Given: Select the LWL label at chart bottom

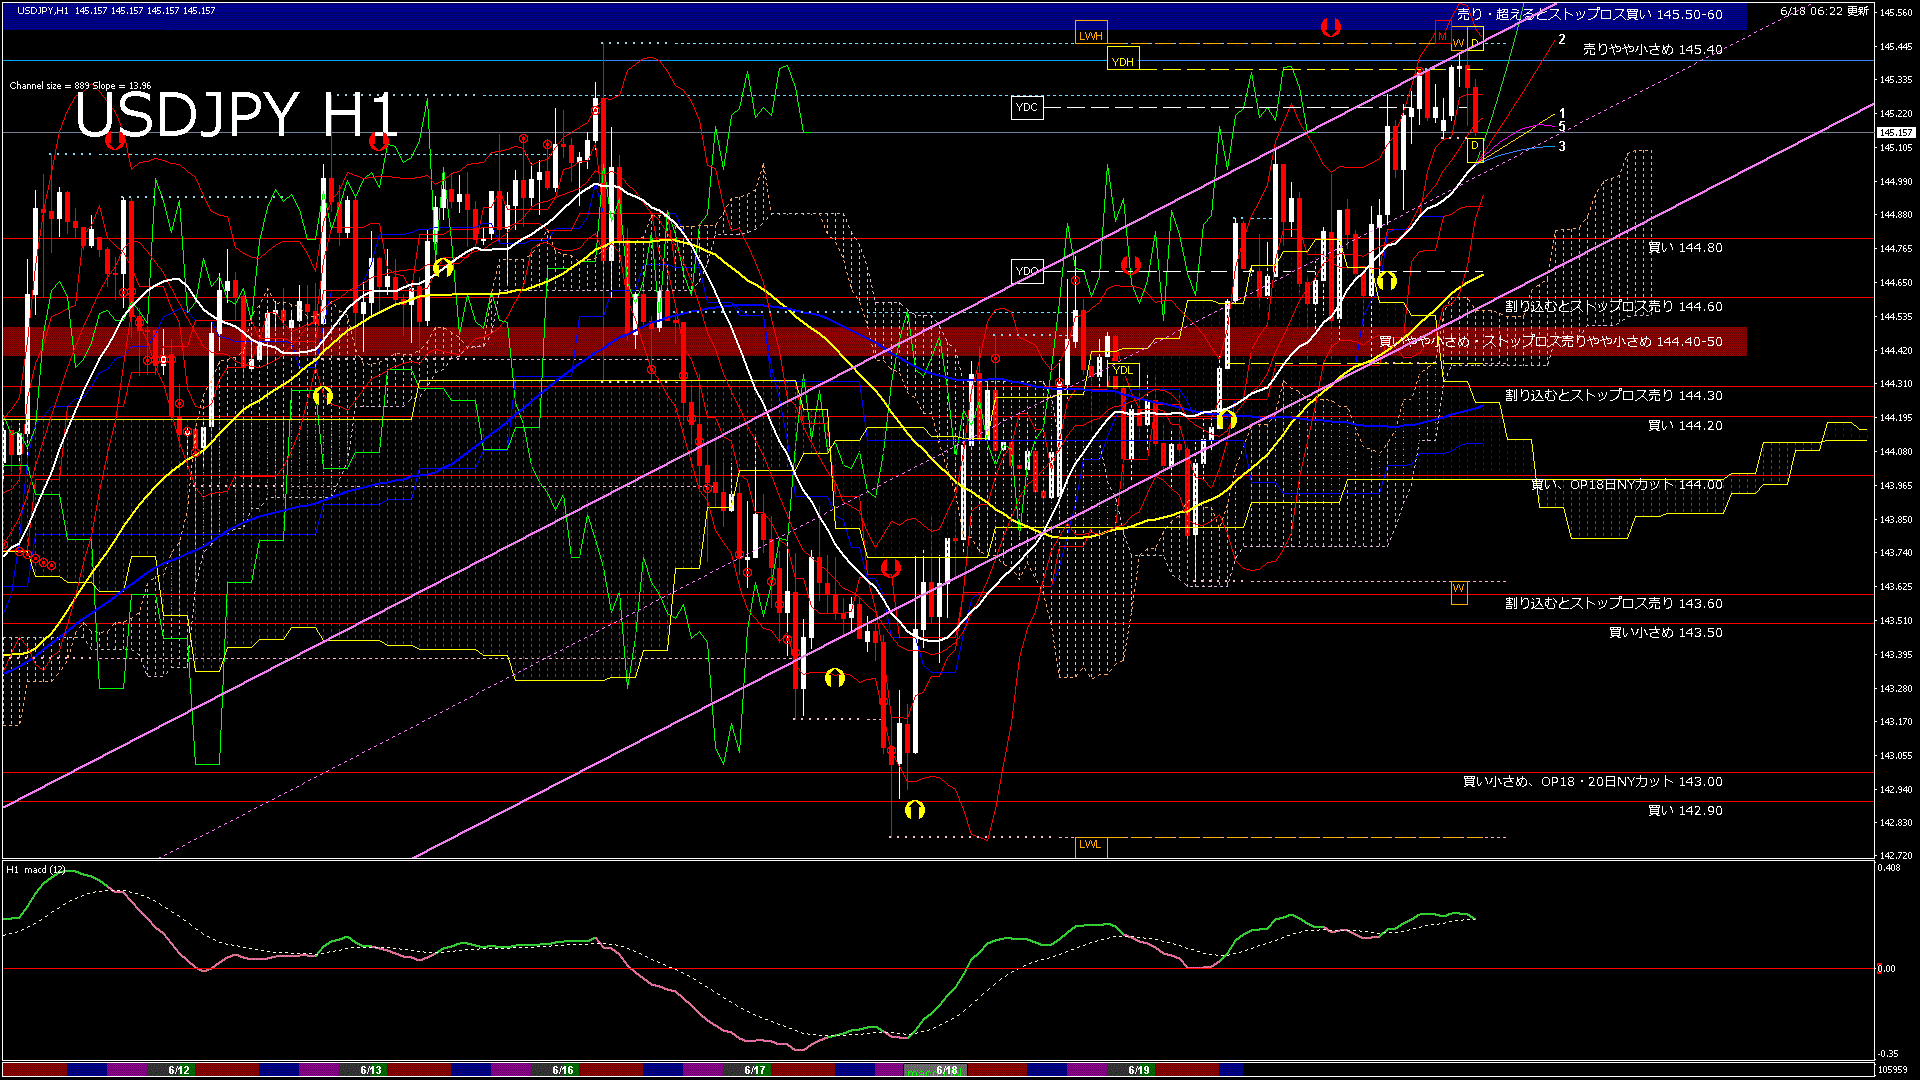Looking at the screenshot, I should tap(1090, 844).
